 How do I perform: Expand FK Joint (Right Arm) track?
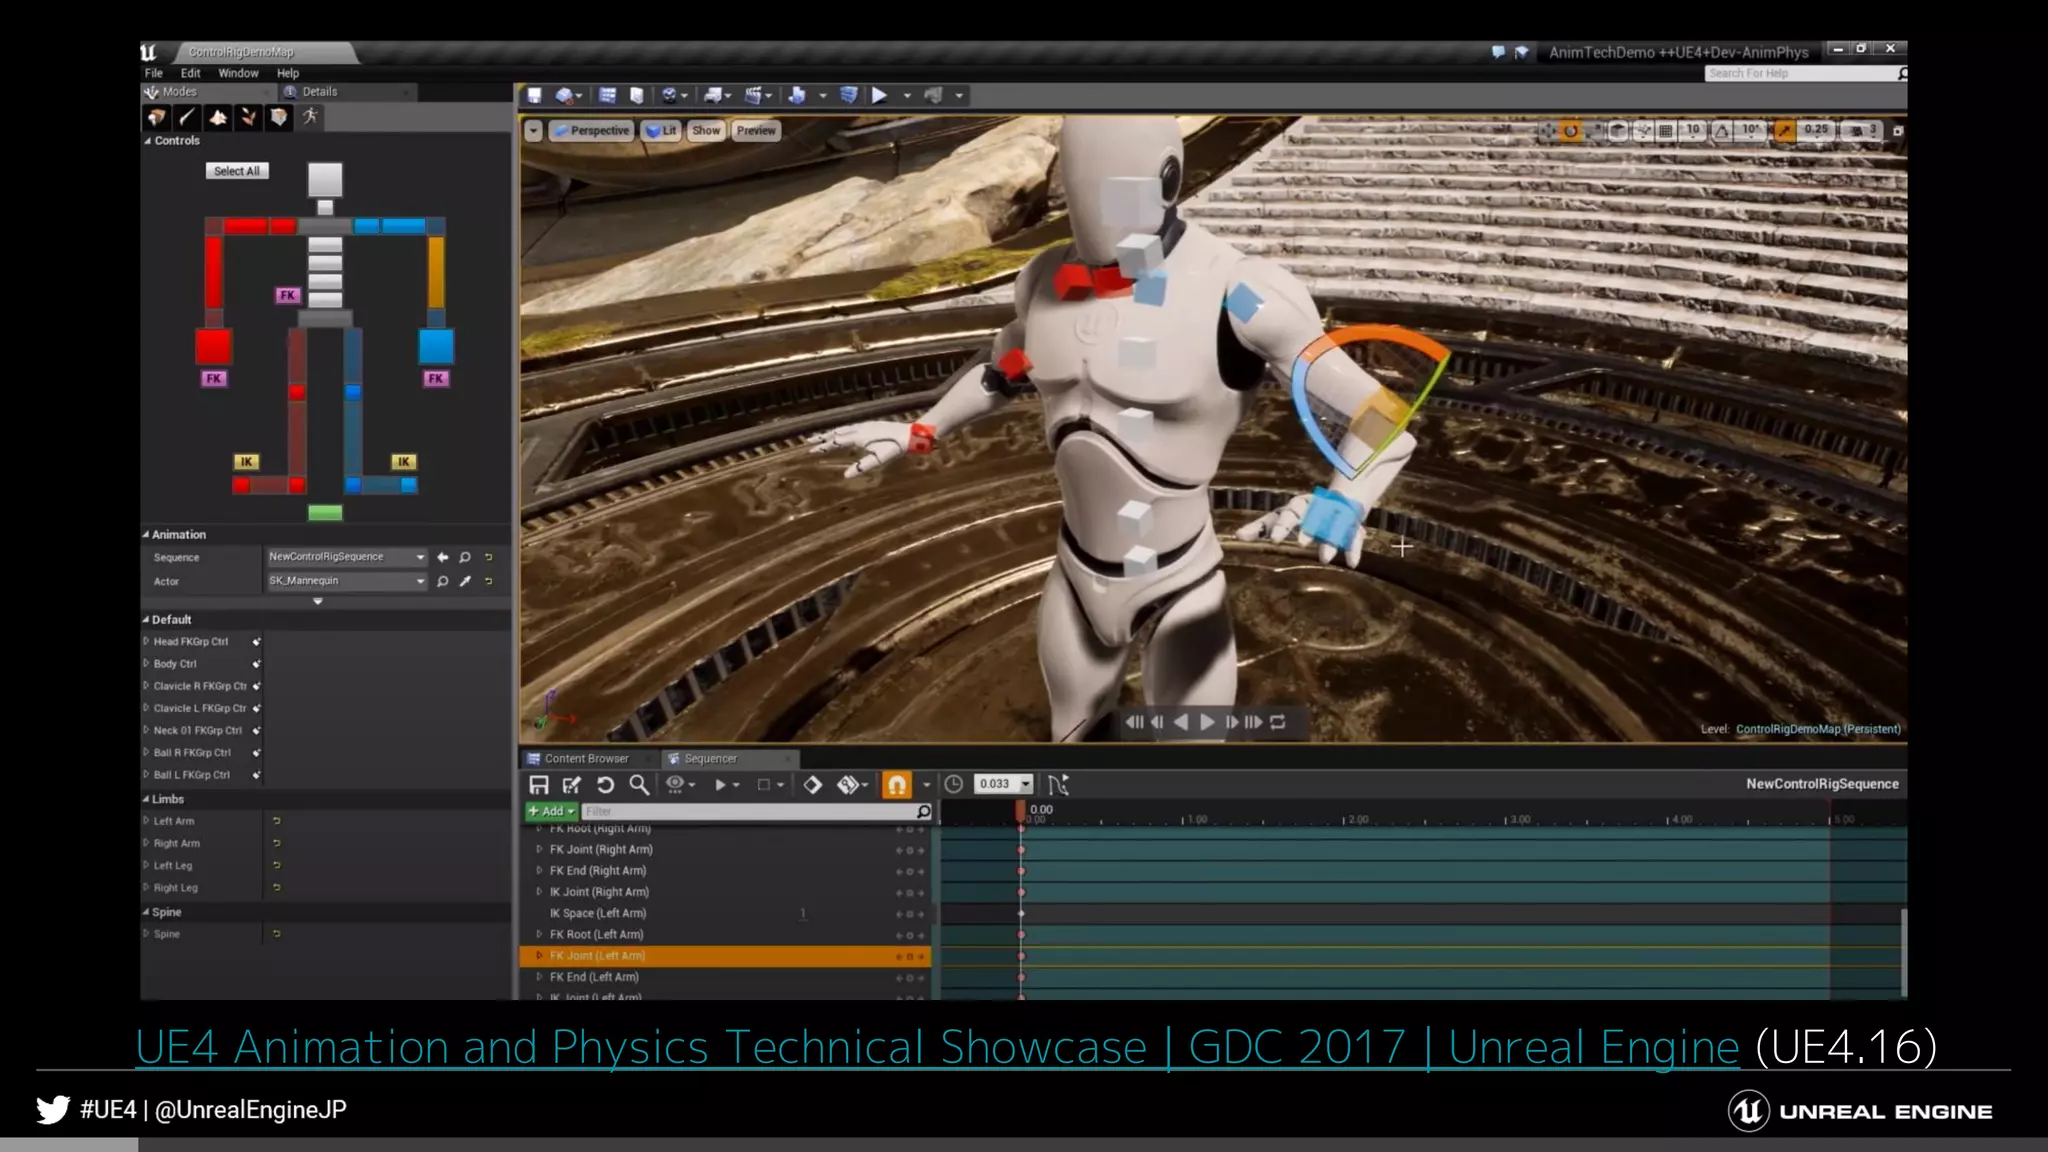540,849
